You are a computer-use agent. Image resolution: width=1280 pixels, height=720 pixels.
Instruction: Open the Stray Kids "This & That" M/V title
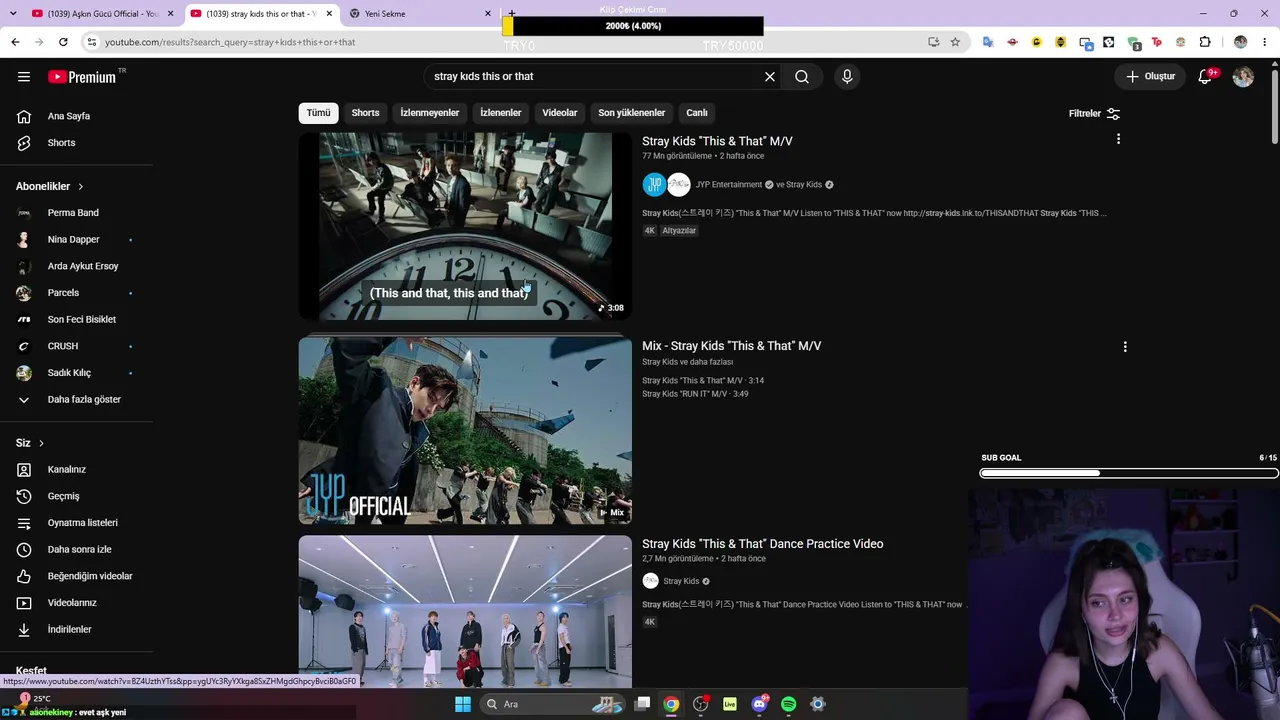717,141
